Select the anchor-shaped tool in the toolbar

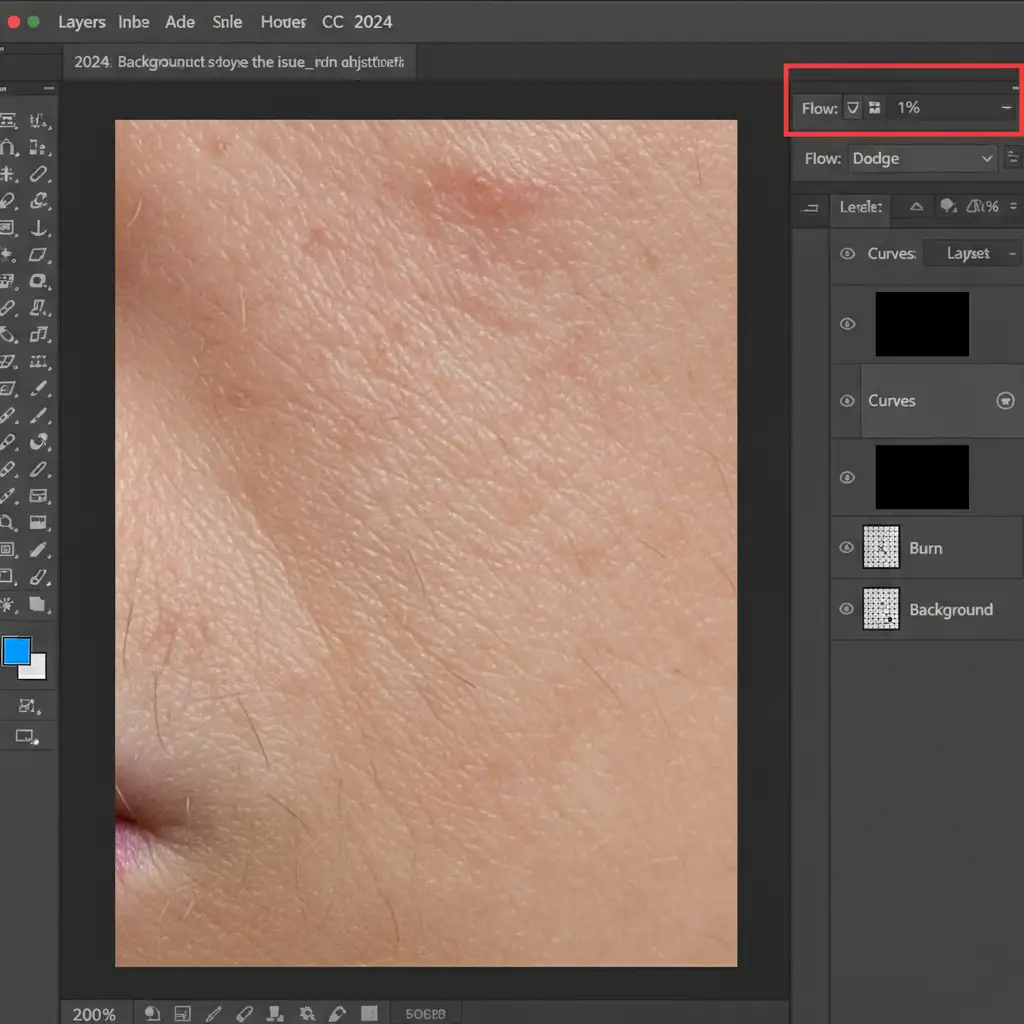coord(39,229)
